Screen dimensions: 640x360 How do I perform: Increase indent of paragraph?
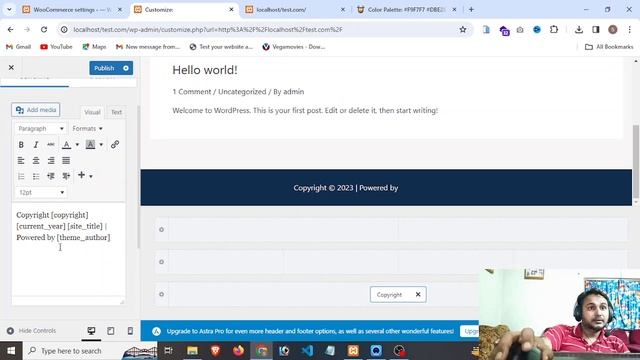pyautogui.click(x=66, y=176)
